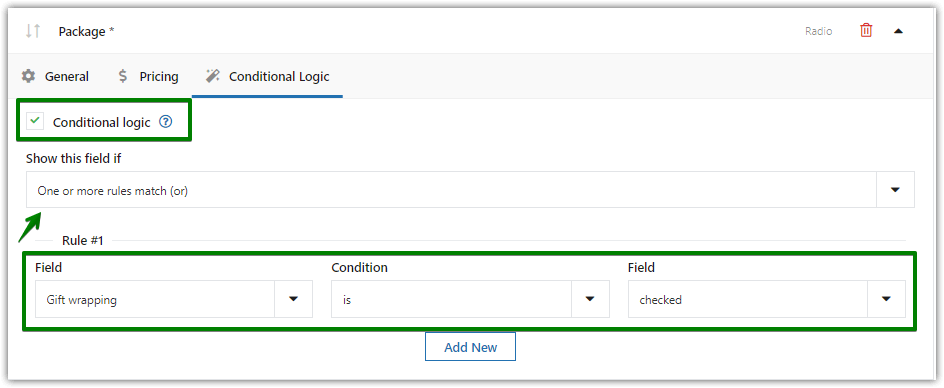Click the Package field title
944x388 pixels.
(x=86, y=31)
